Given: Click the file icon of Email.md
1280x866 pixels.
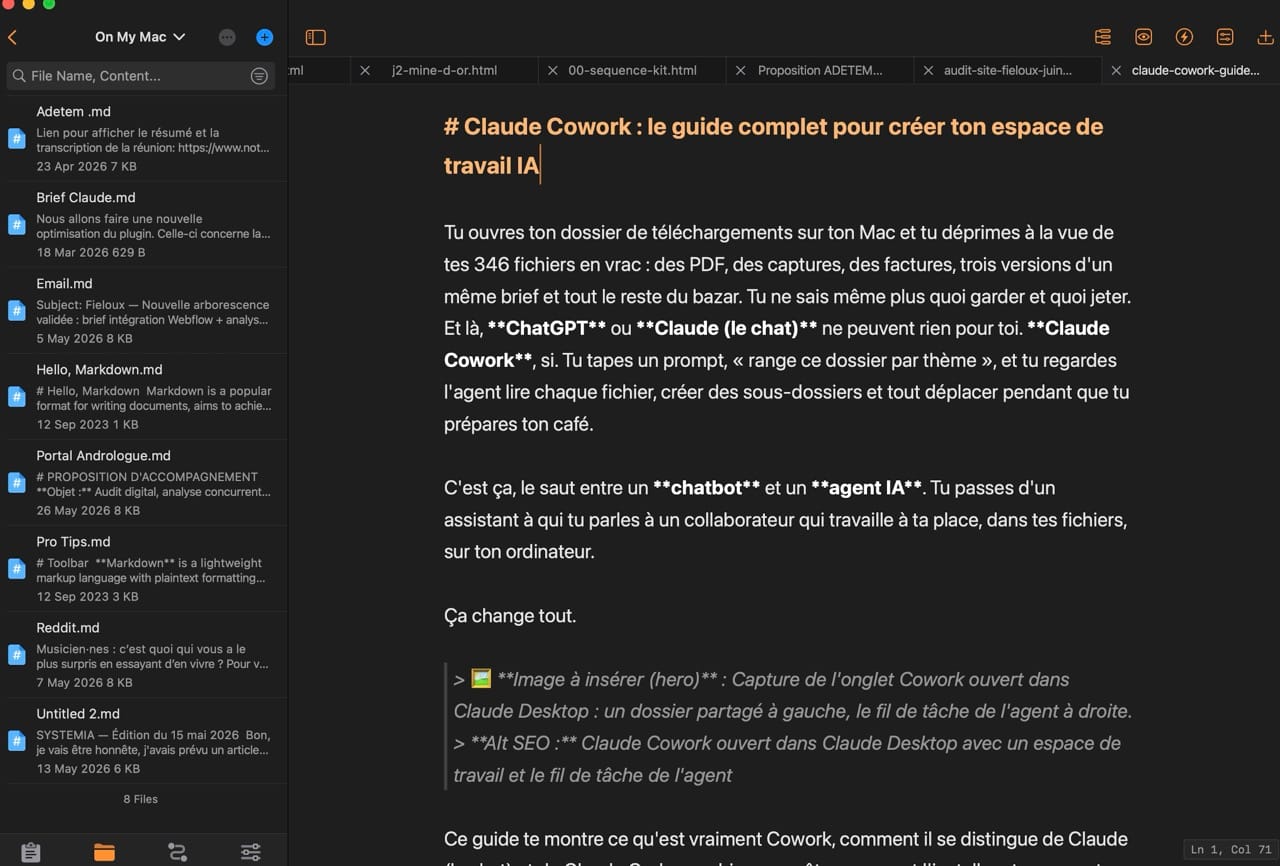Looking at the screenshot, I should [x=16, y=311].
